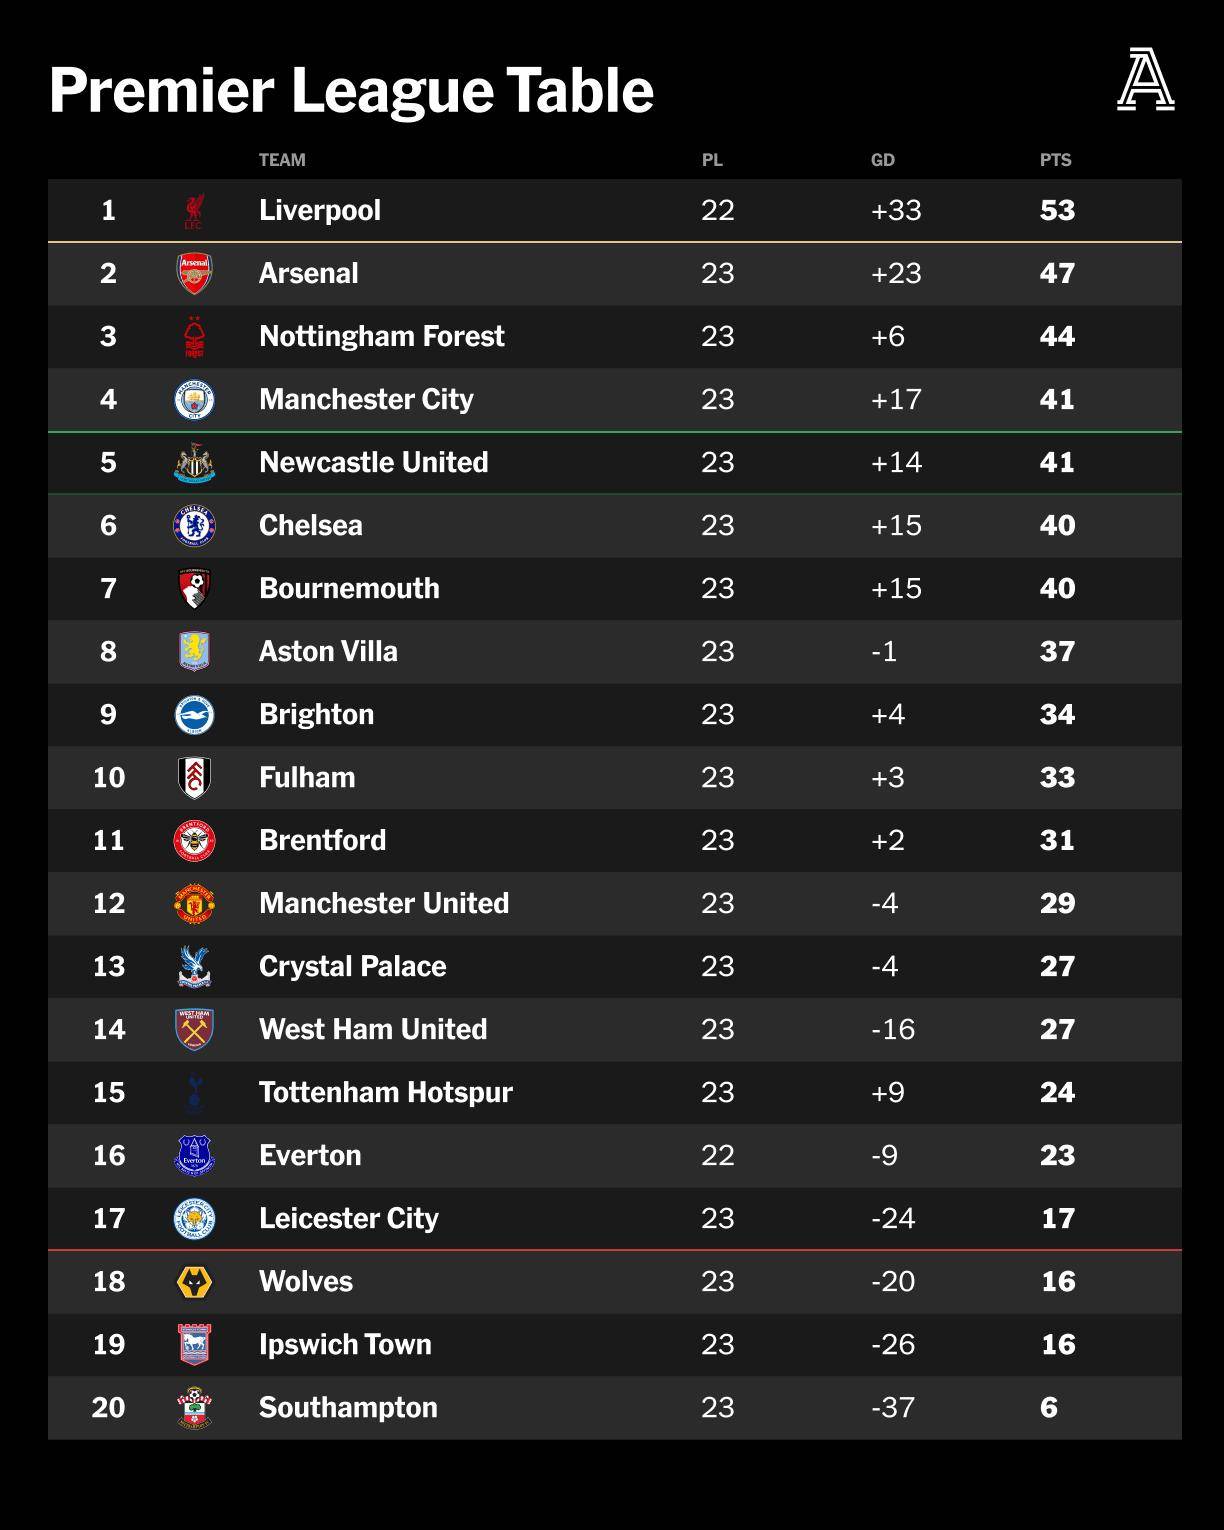Screen dimensions: 1224x1530
Task: Select the Newcastle United crest
Action: click(x=194, y=463)
